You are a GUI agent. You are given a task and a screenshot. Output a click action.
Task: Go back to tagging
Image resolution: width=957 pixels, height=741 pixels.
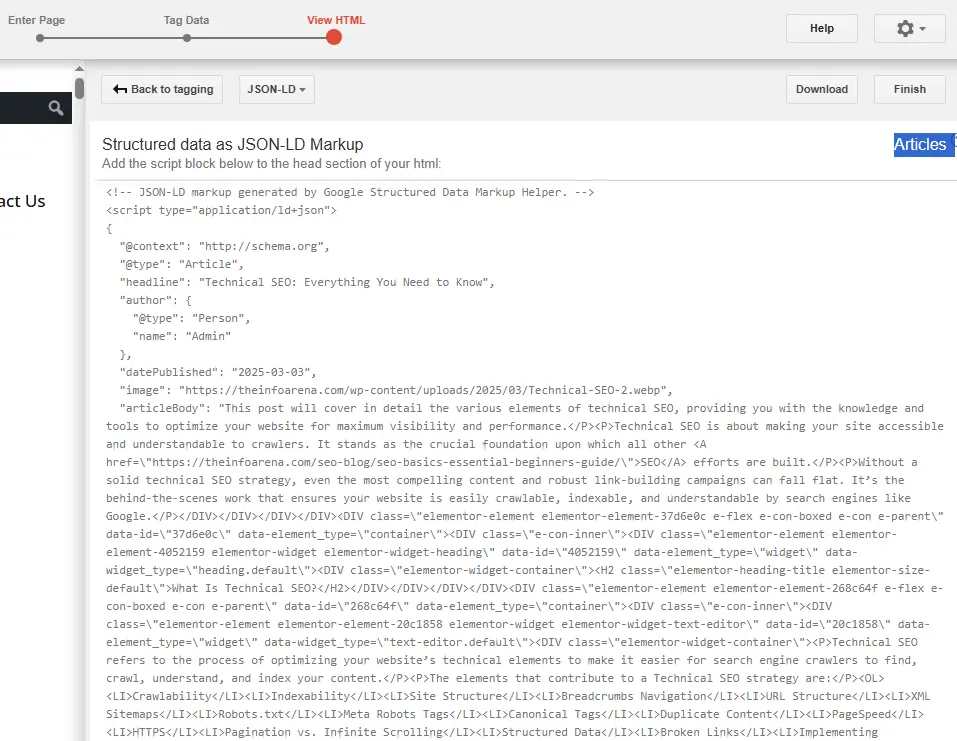point(162,90)
